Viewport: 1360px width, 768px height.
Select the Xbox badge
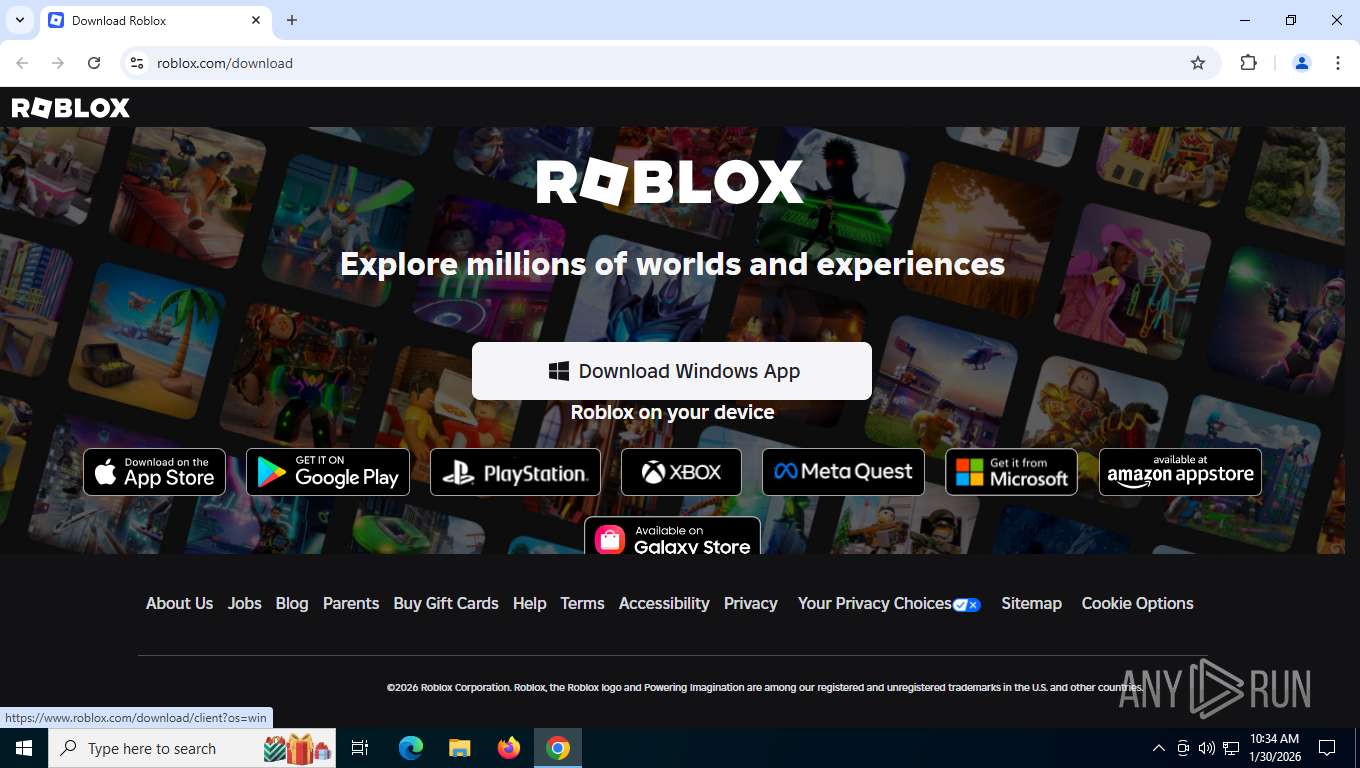click(681, 472)
